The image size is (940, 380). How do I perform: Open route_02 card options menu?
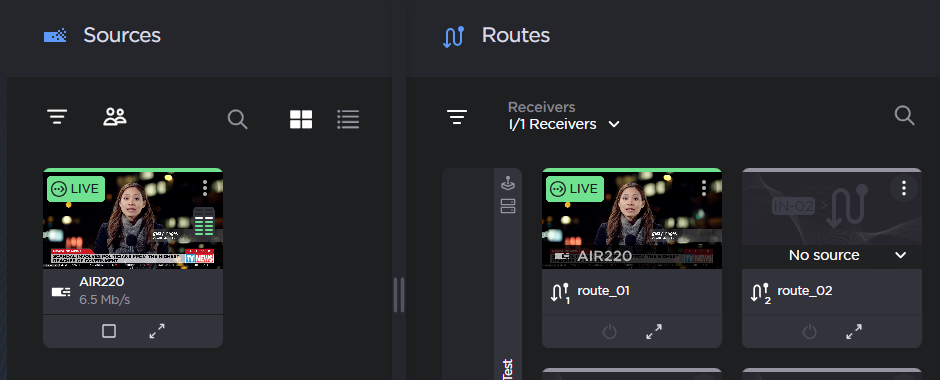[x=903, y=188]
